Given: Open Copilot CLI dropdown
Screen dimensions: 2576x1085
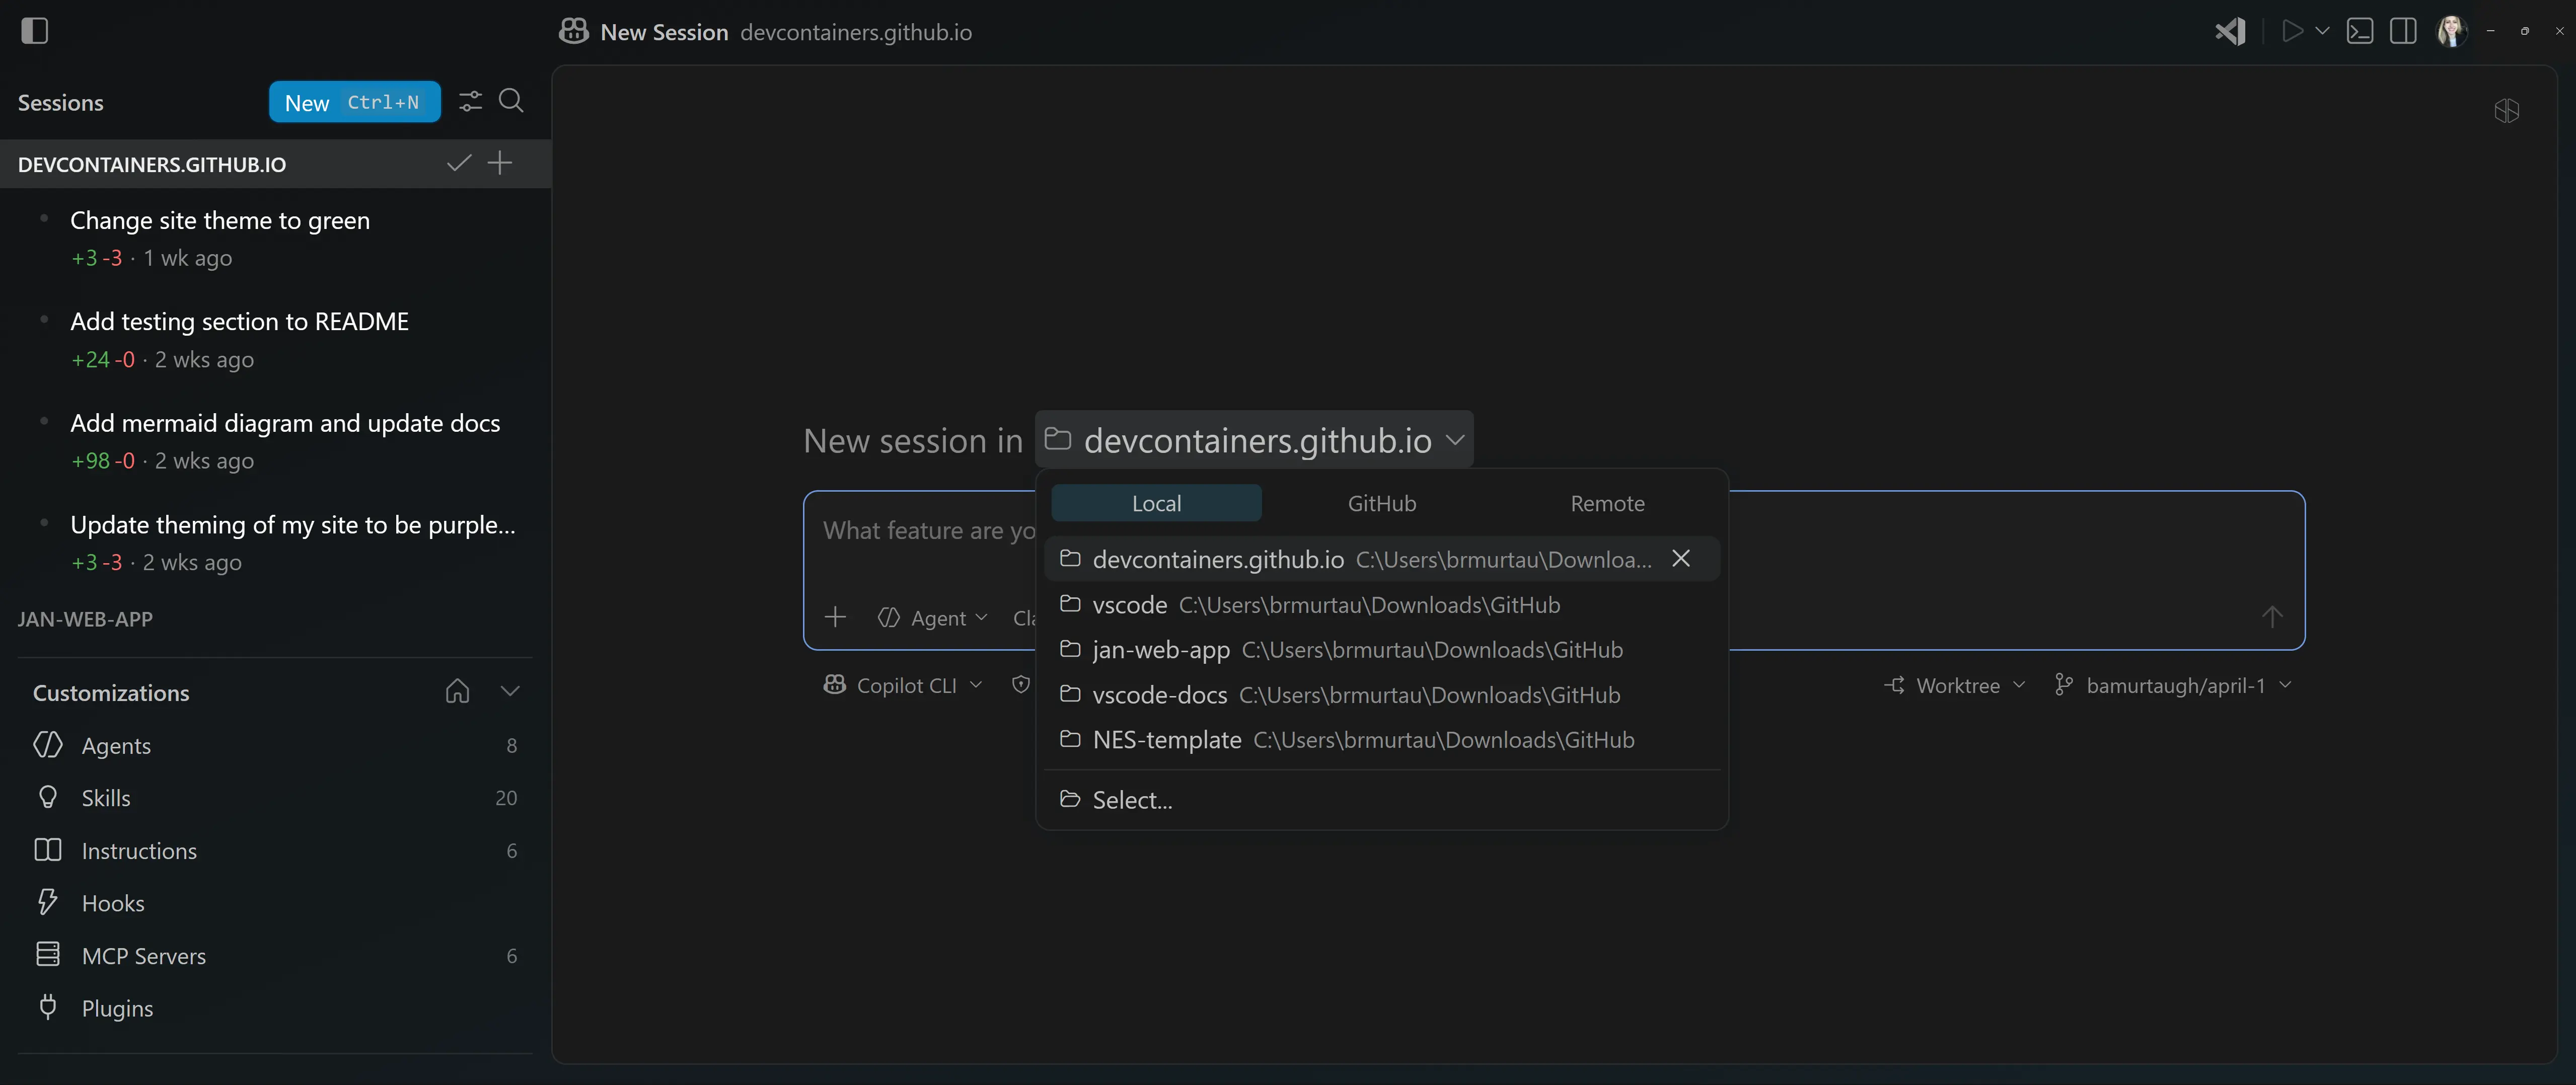Looking at the screenshot, I should pos(902,685).
